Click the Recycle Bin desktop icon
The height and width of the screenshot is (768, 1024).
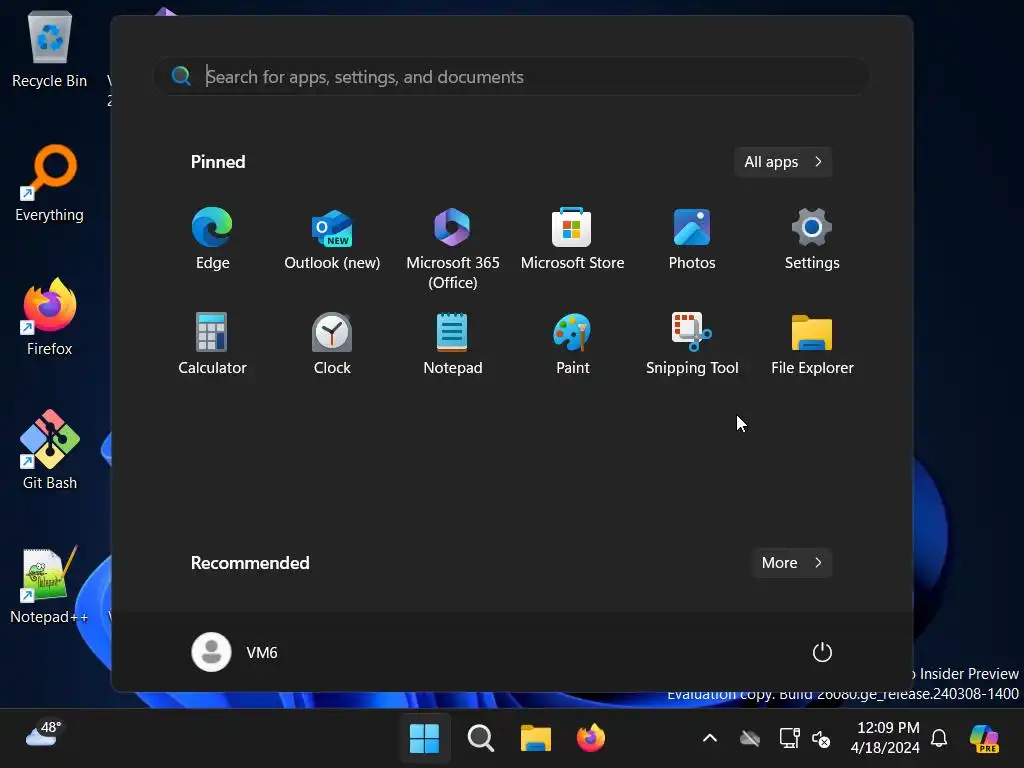pyautogui.click(x=50, y=50)
